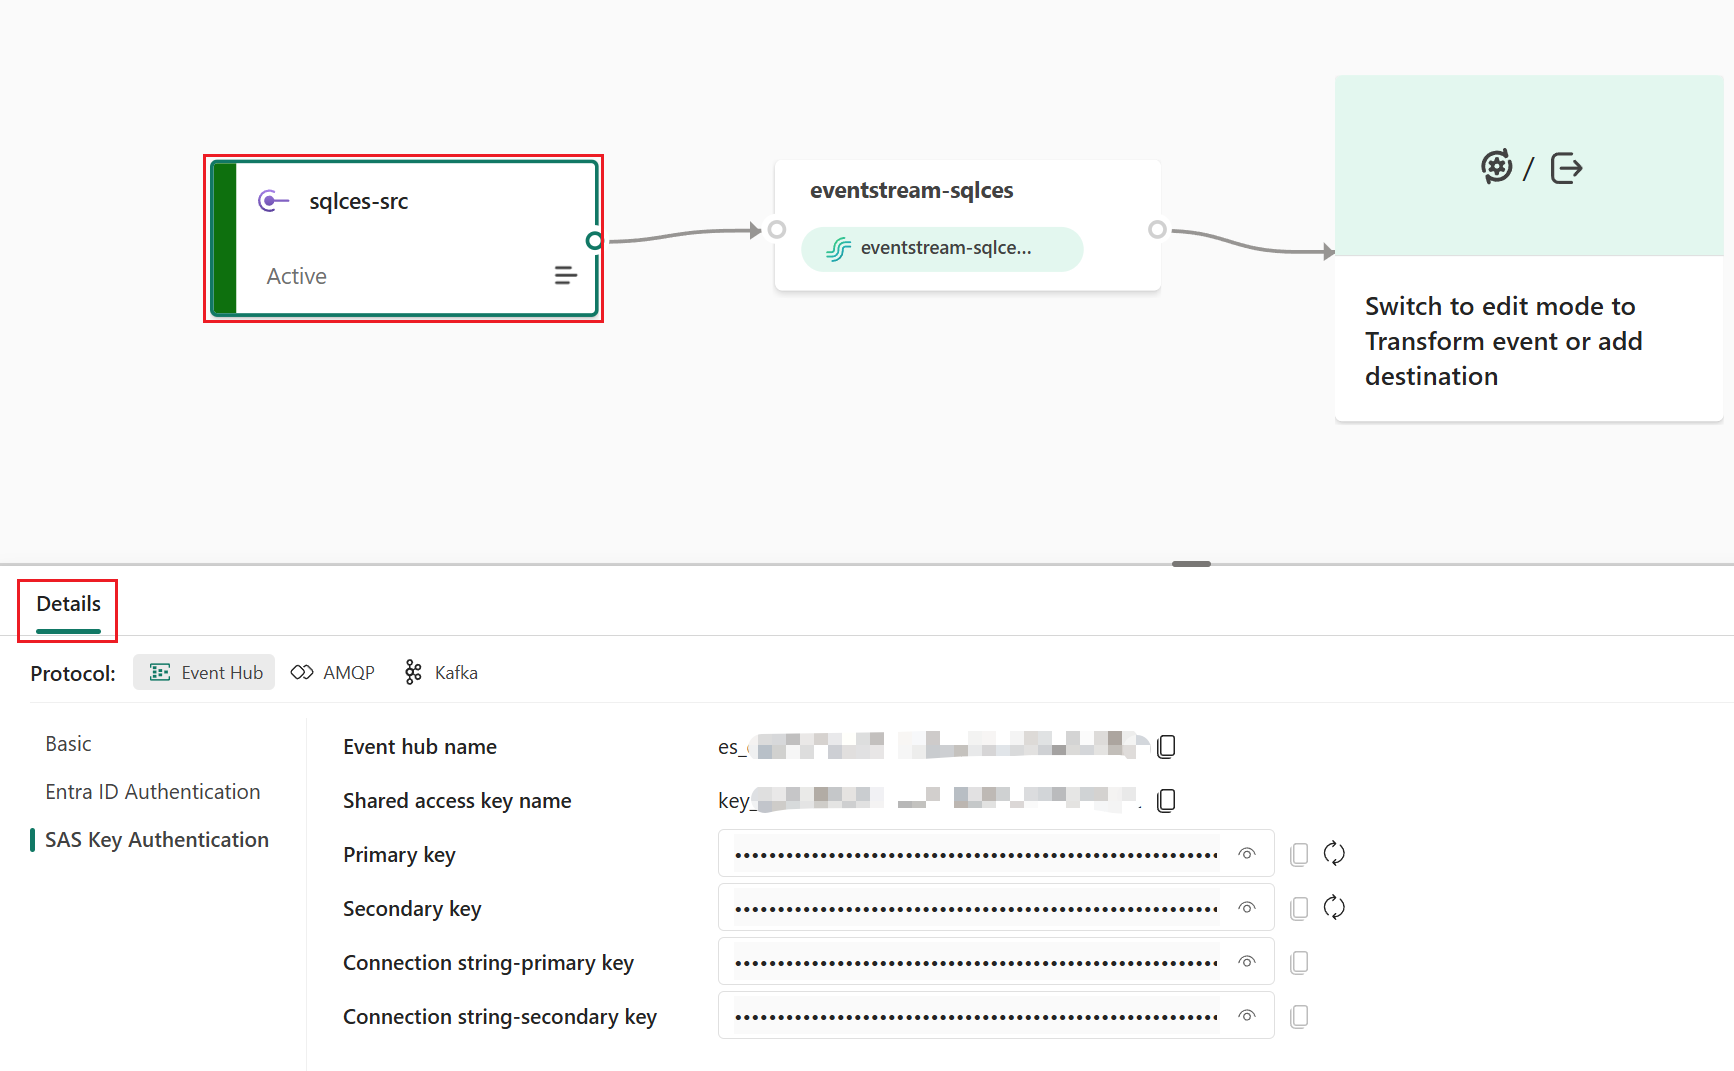Copy the Connection string-secondary key
Viewport: 1734px width, 1071px height.
tap(1298, 1016)
